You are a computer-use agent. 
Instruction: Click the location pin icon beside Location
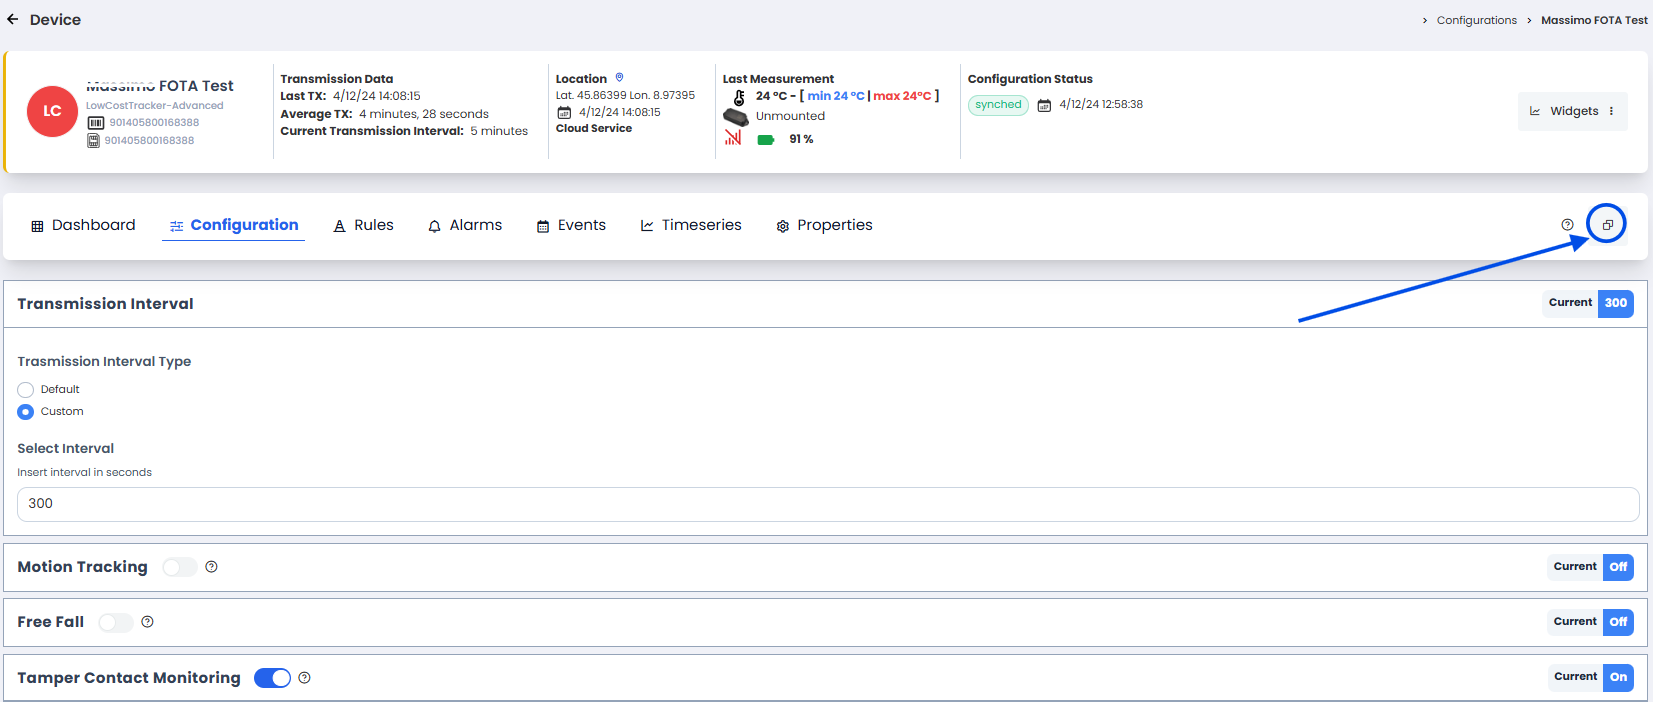point(619,78)
